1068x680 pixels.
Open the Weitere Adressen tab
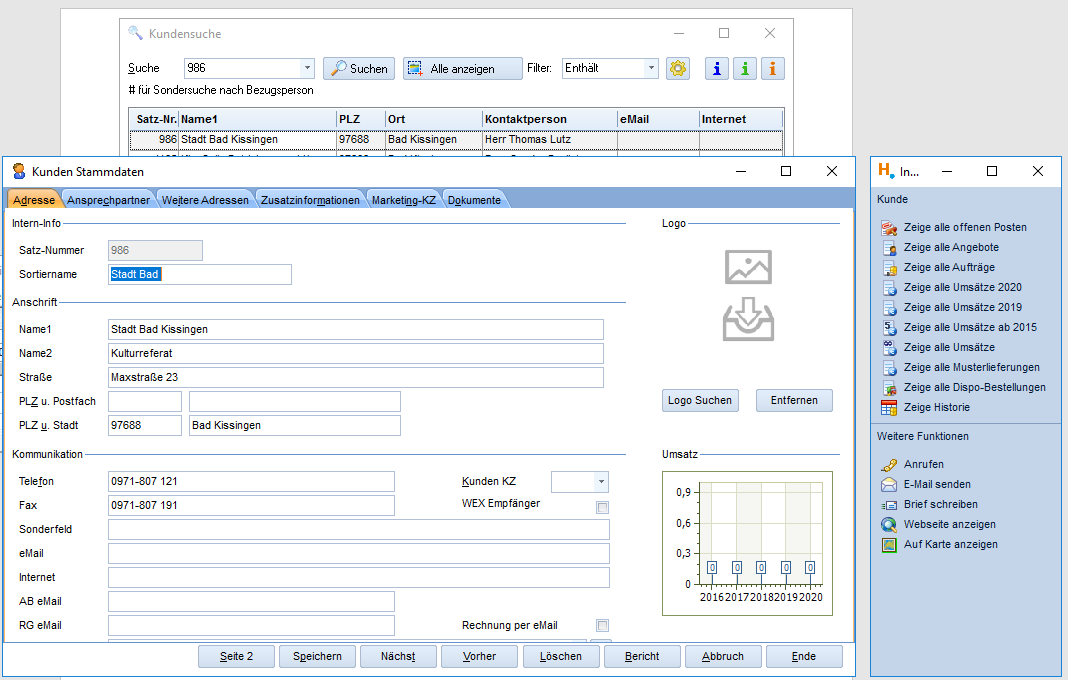click(x=205, y=200)
